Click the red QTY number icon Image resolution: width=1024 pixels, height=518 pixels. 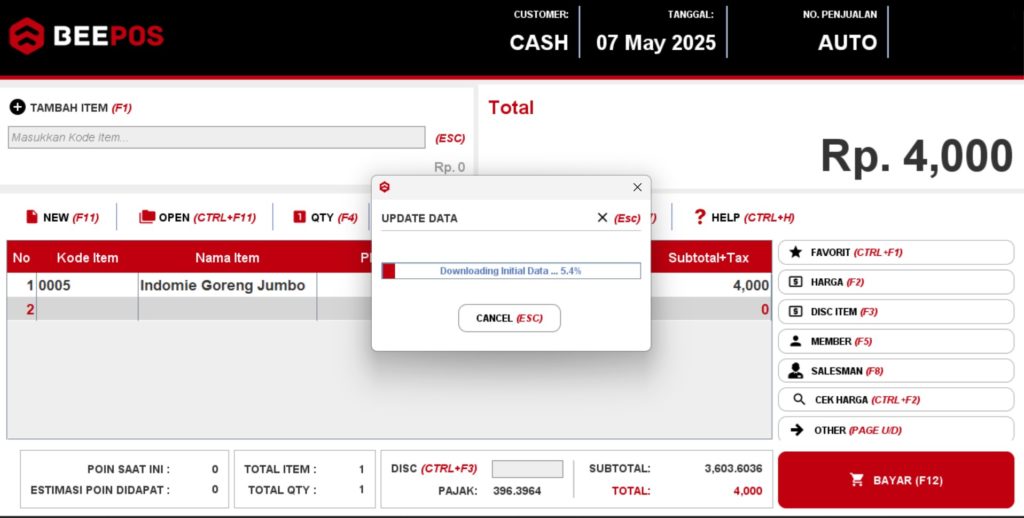coord(299,217)
